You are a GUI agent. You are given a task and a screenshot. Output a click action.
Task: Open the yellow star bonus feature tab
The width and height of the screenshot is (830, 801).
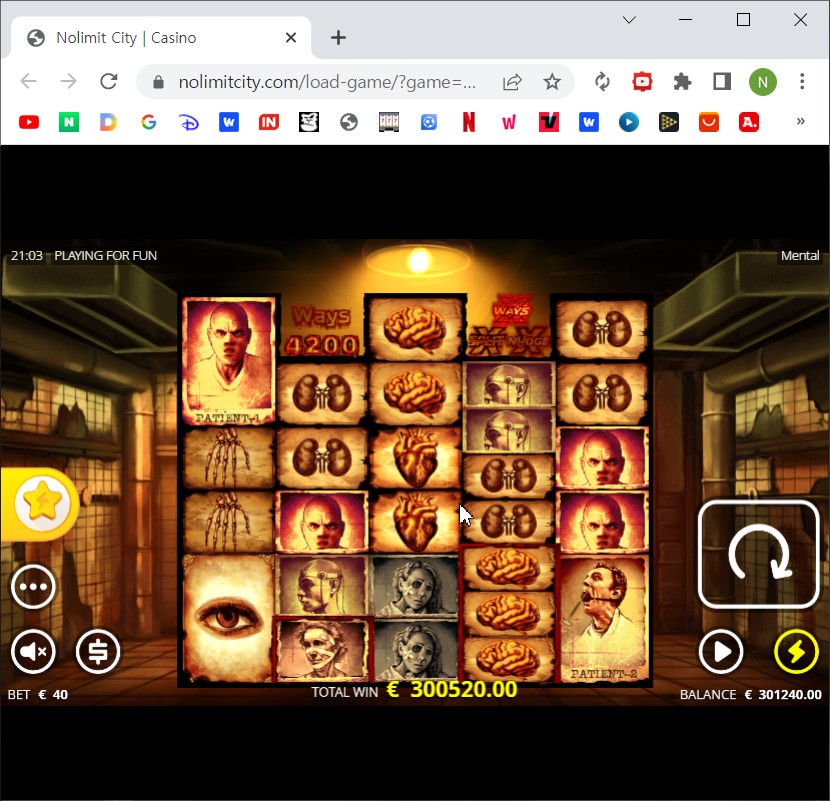(40, 503)
